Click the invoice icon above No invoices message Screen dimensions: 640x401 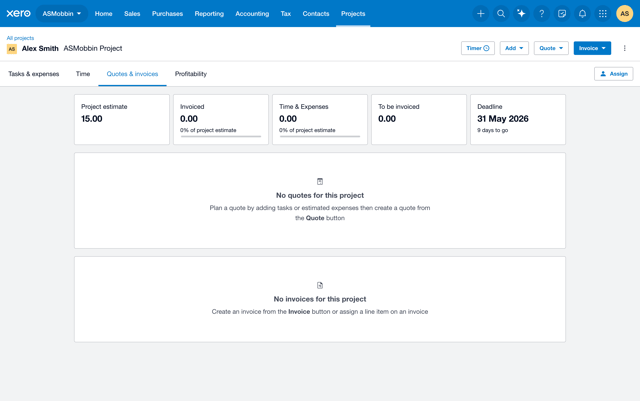pos(320,285)
